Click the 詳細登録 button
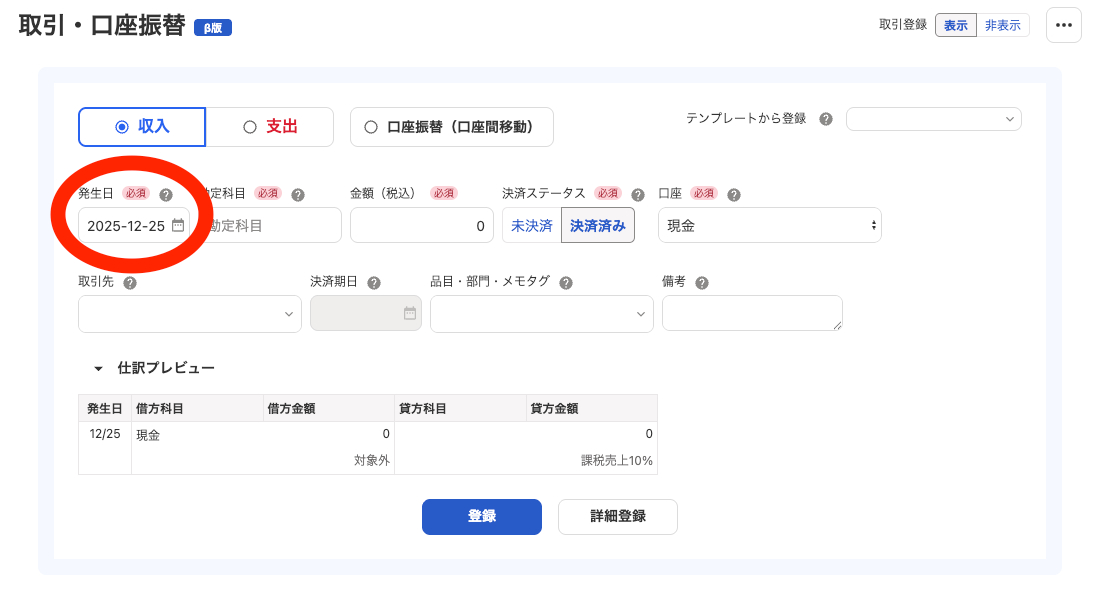 coord(617,516)
